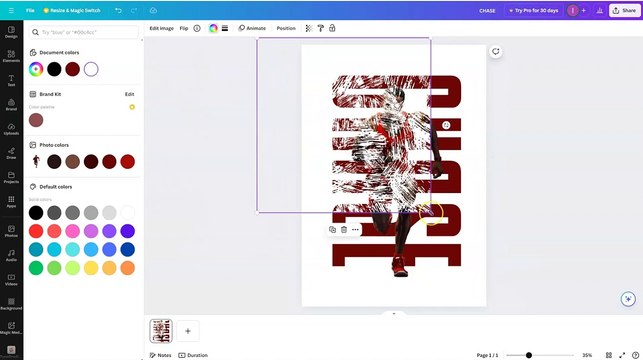Open the Photos sidebar tab
This screenshot has width=643, height=360.
click(11, 231)
